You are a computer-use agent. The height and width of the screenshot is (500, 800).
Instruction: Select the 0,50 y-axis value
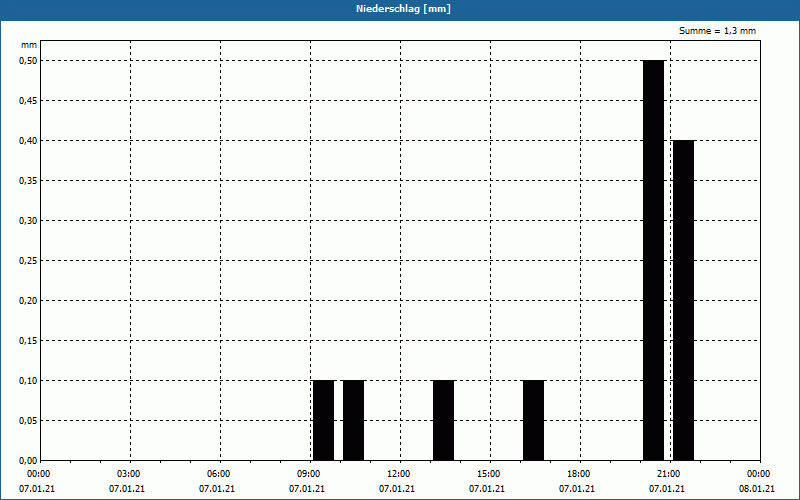click(x=28, y=61)
